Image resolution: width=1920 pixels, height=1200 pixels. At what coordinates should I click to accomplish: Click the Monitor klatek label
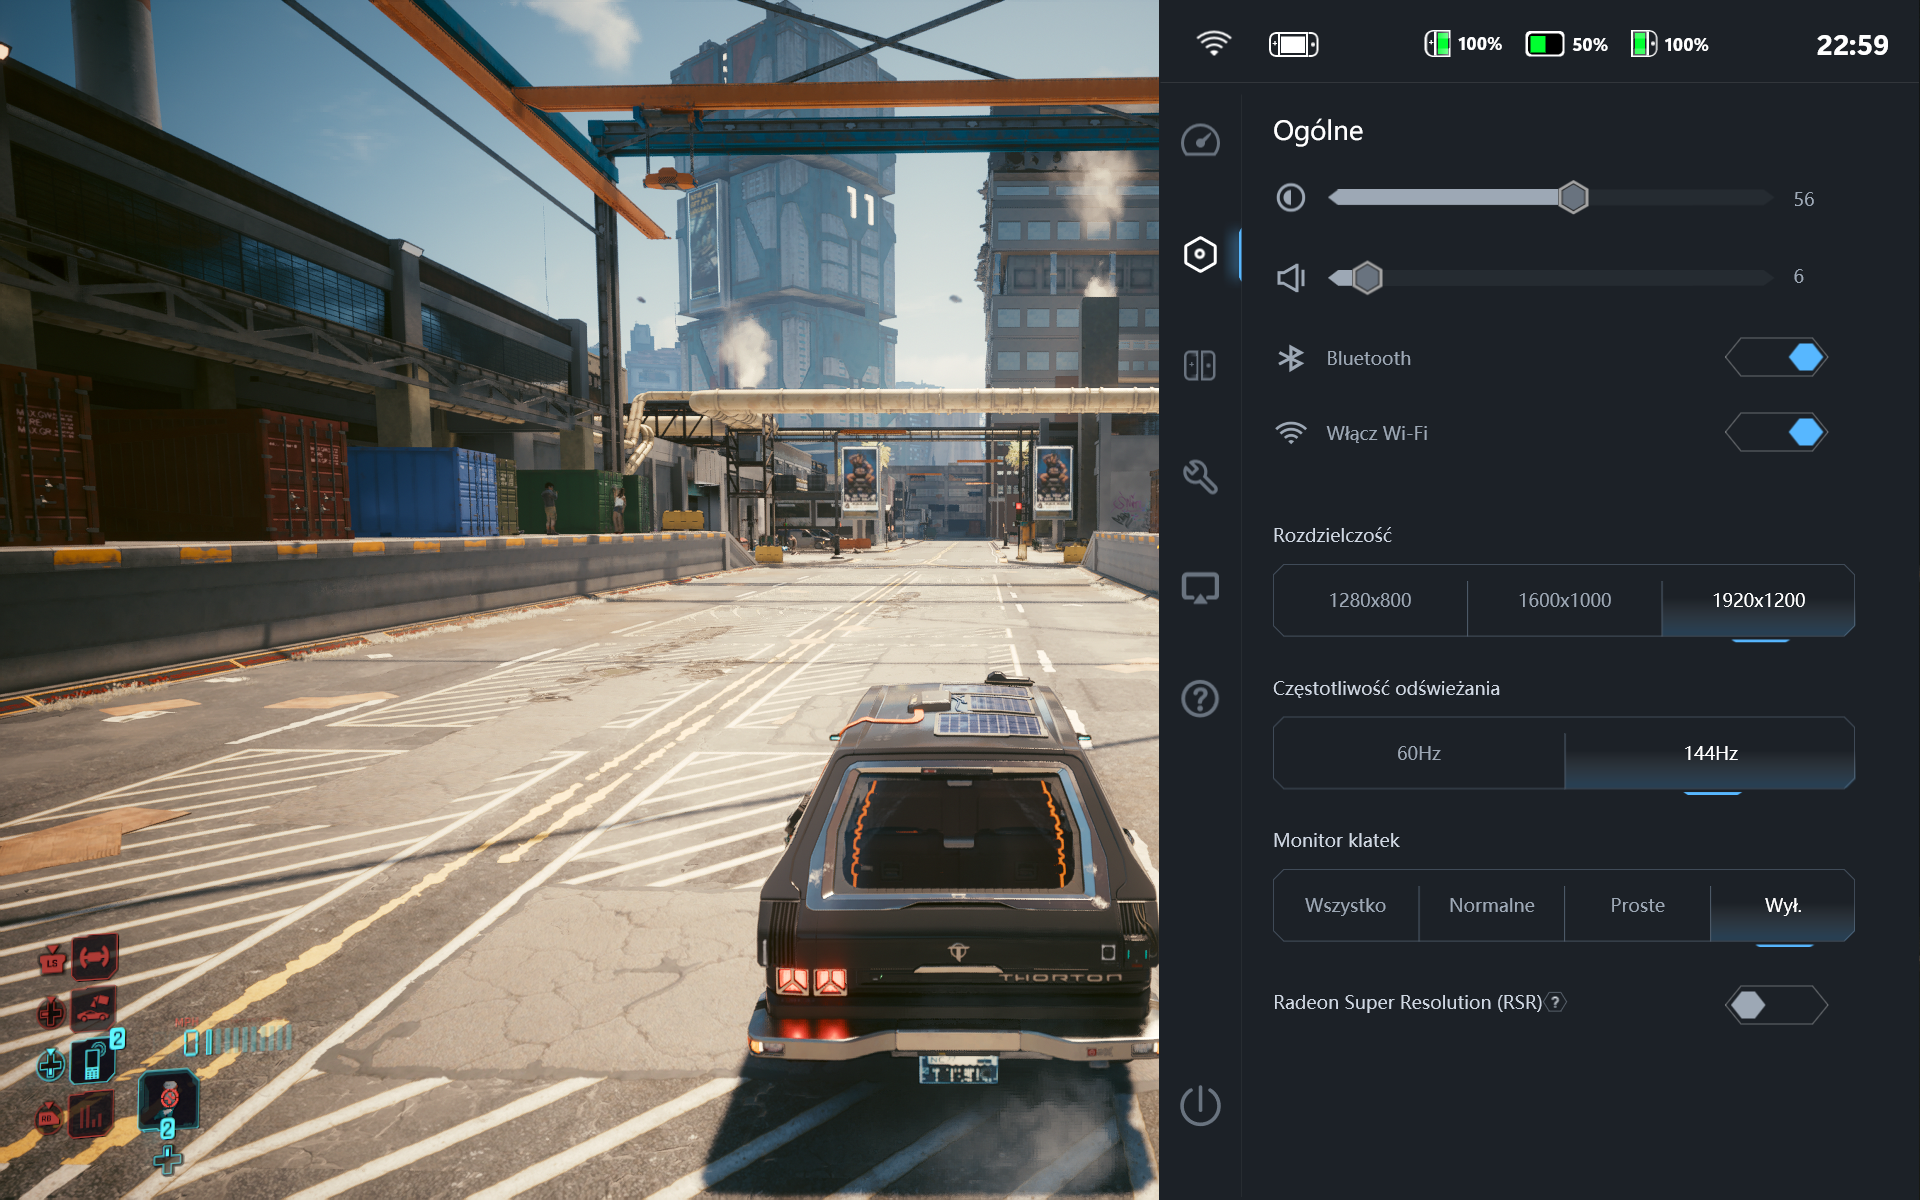tap(1336, 840)
